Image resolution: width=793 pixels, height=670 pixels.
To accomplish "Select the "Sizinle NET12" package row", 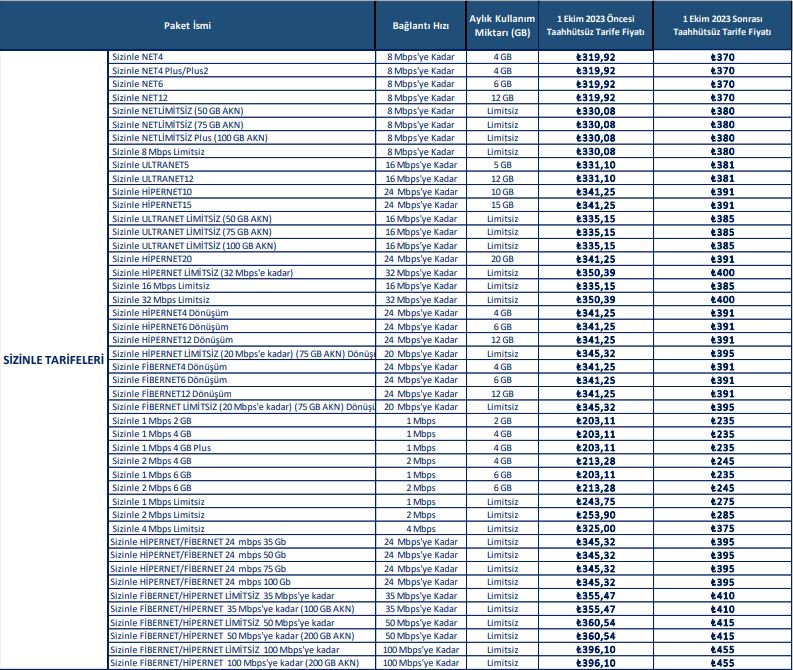I will pos(140,98).
